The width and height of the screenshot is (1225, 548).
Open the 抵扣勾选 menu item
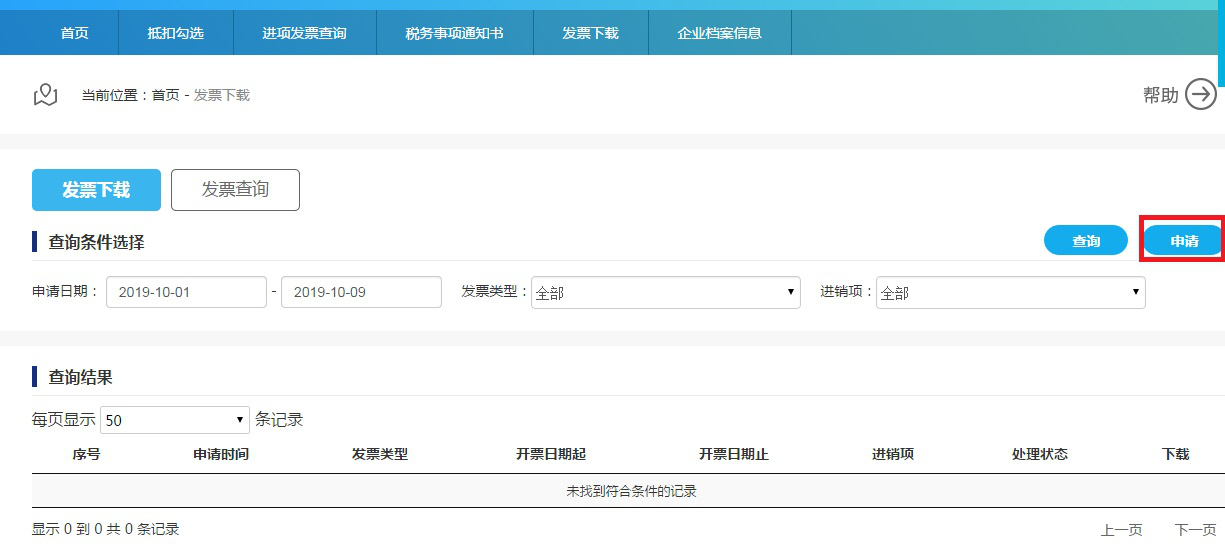click(x=175, y=33)
